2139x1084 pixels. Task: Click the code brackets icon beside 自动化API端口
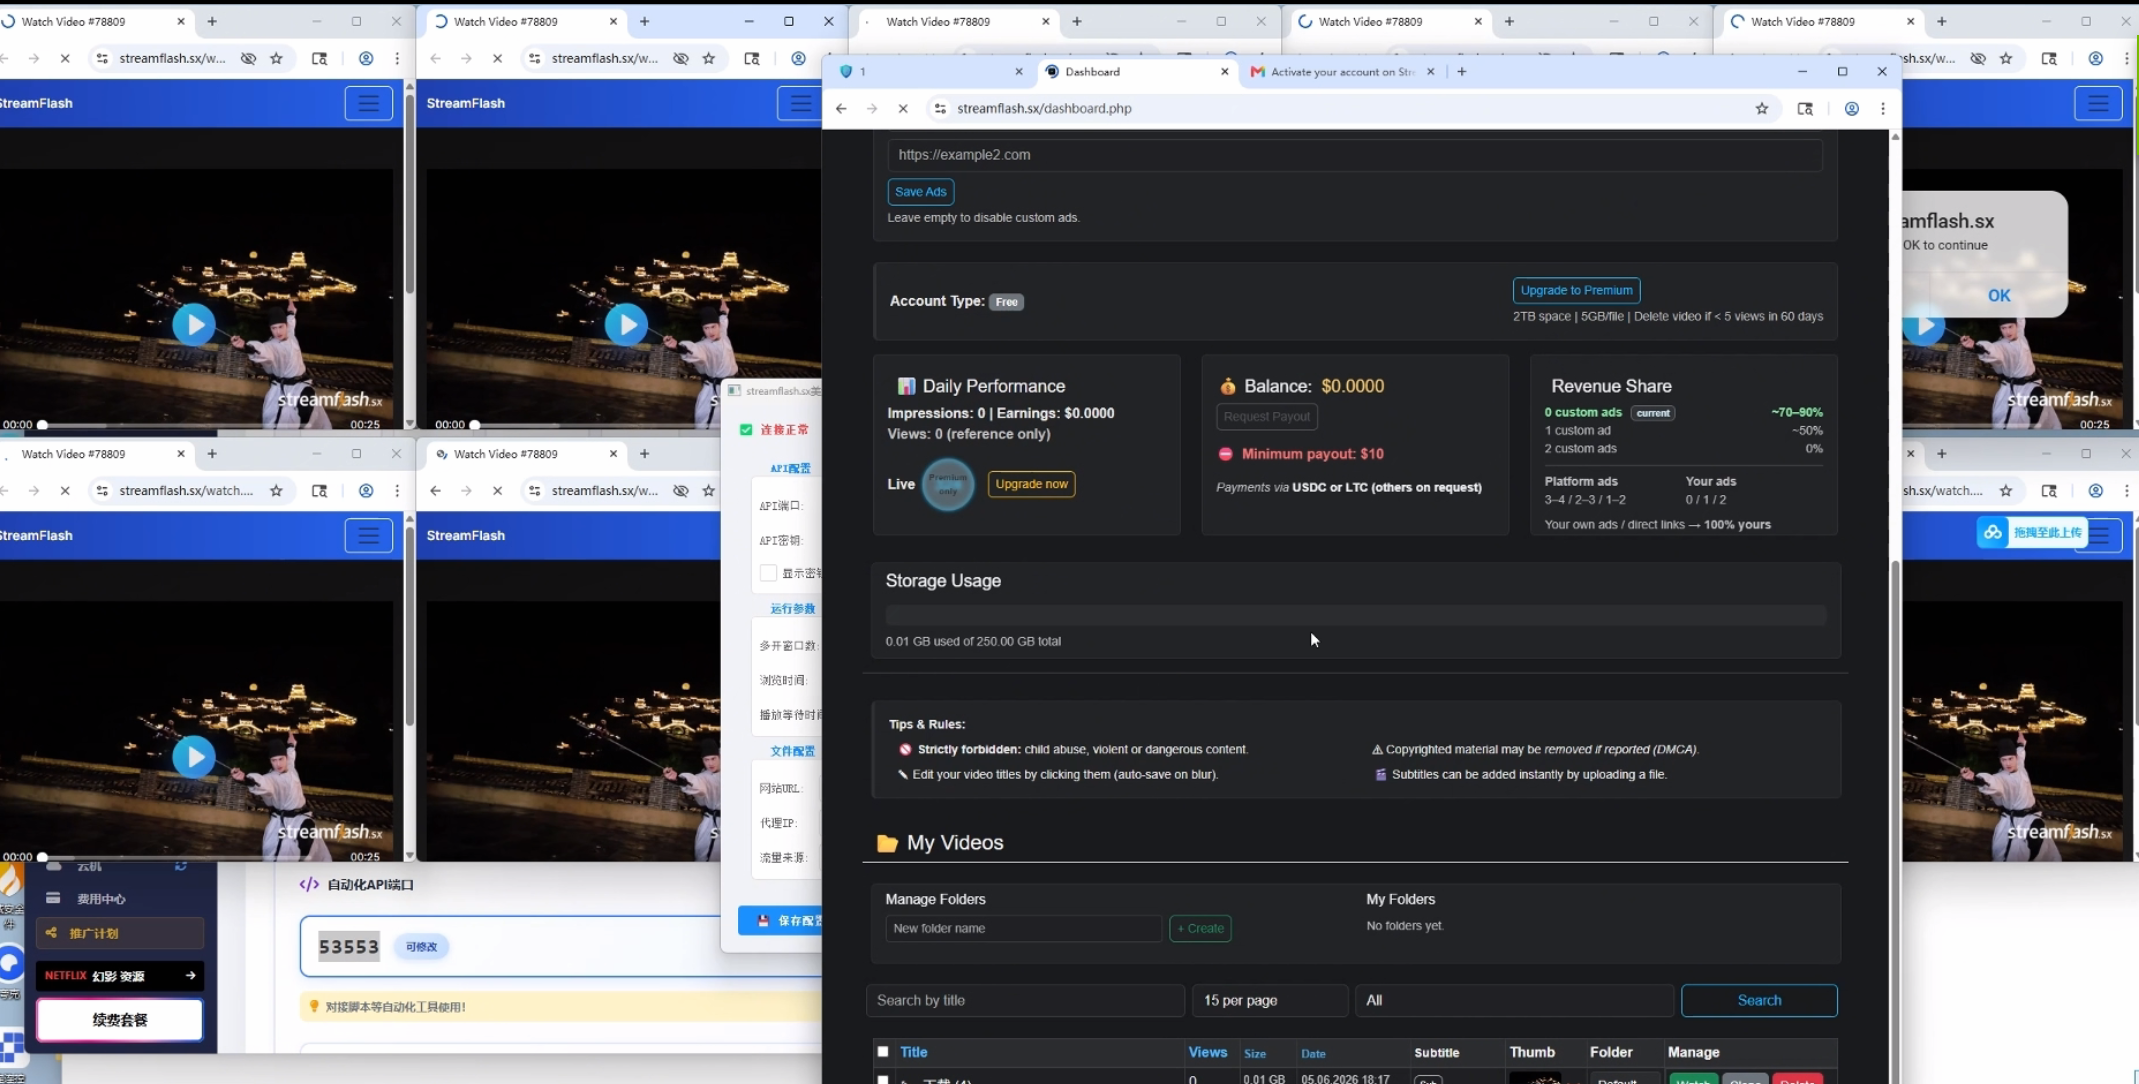[x=309, y=884]
